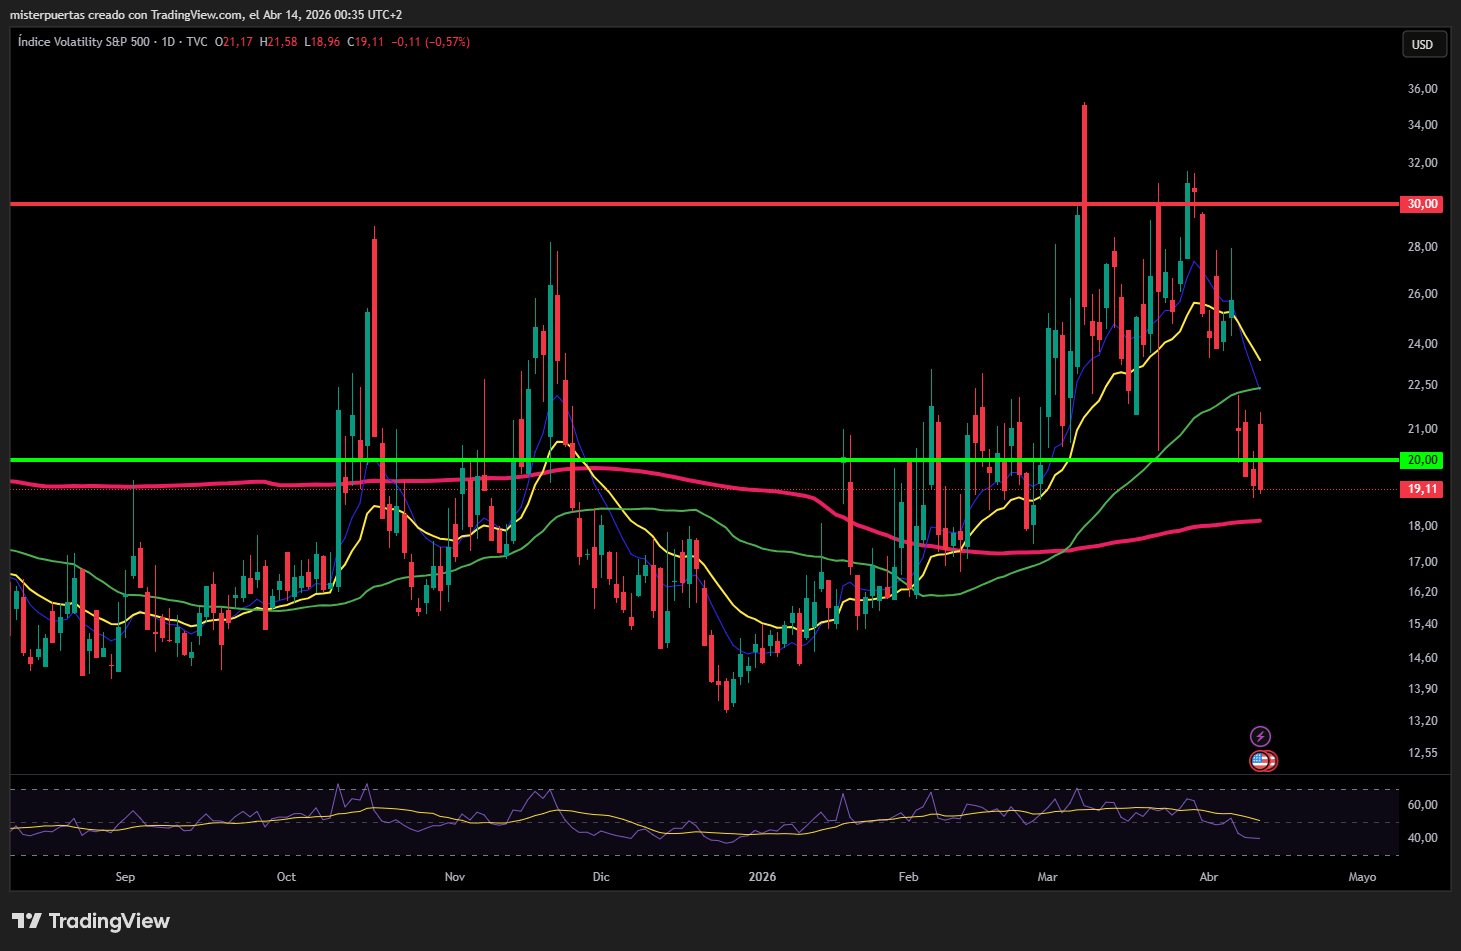Click the 16,20 price axis label
This screenshot has width=1461, height=951.
point(1422,592)
